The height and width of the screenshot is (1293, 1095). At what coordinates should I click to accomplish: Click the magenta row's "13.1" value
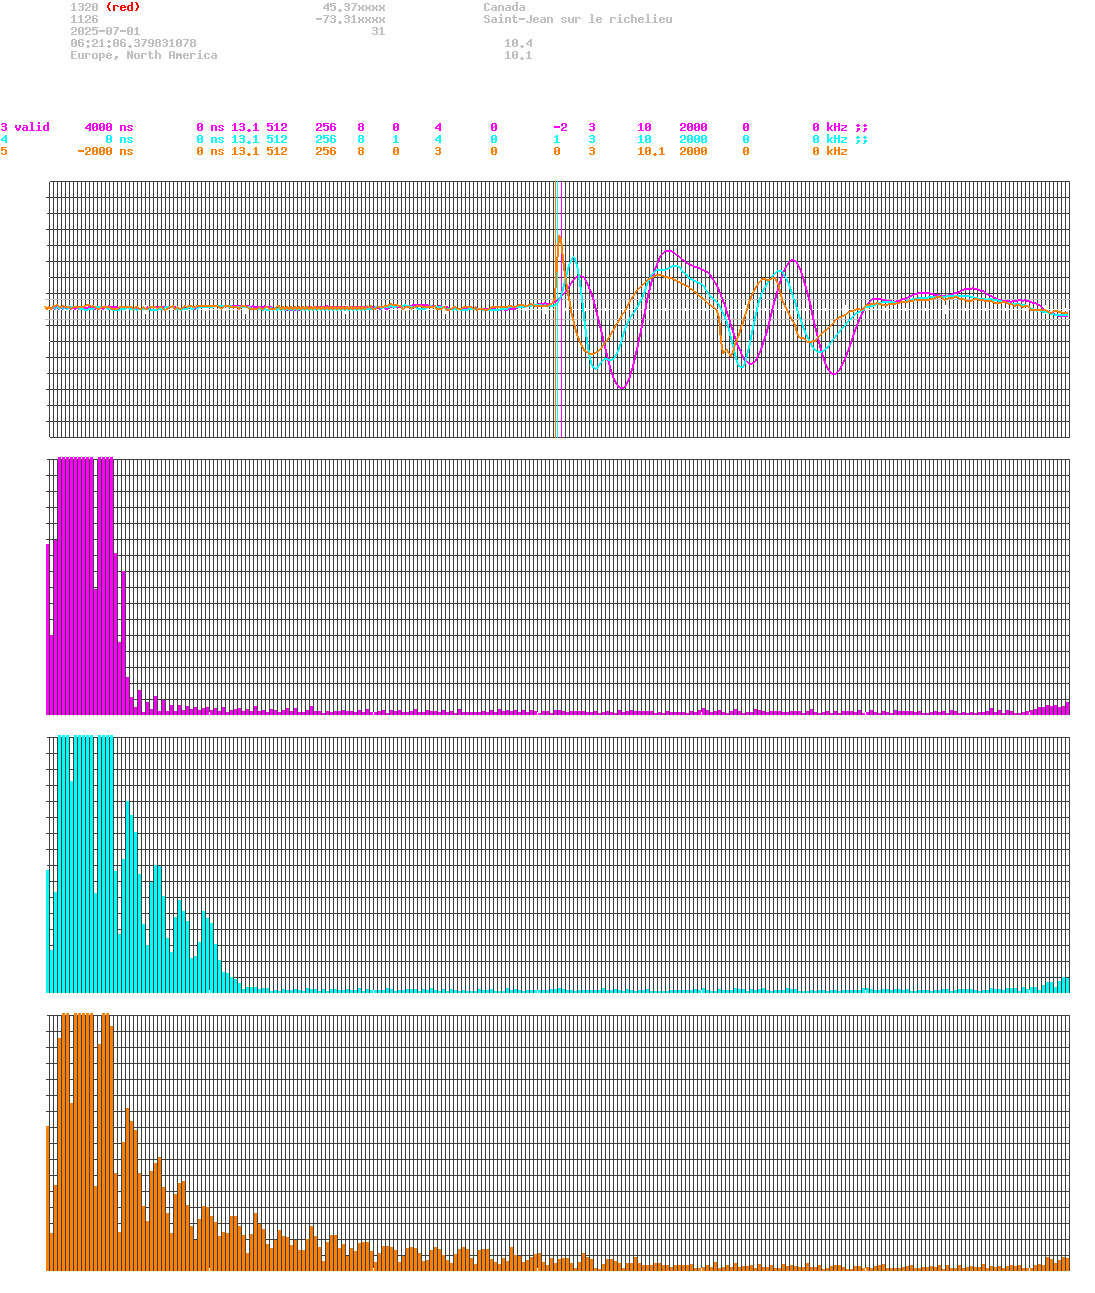tap(245, 127)
